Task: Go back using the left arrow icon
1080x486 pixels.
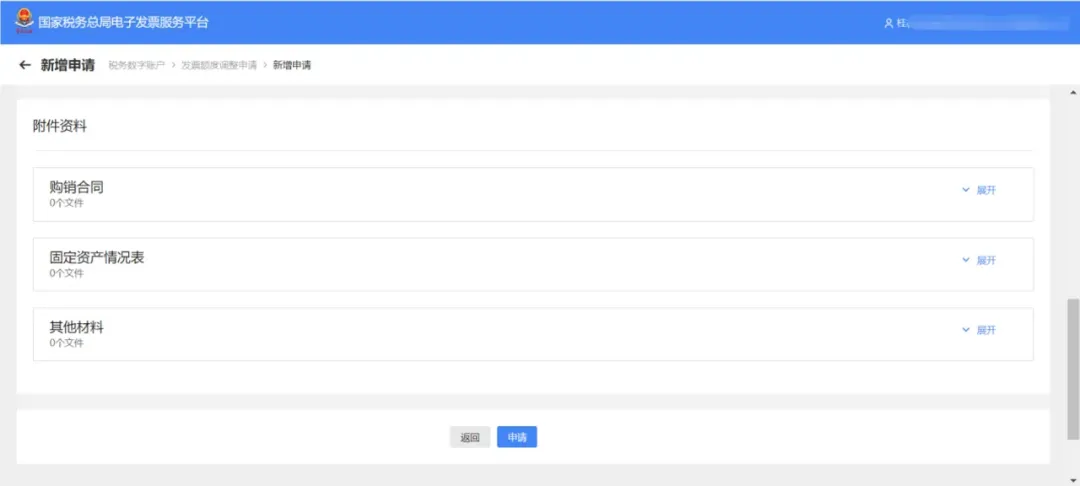Action: click(25, 65)
